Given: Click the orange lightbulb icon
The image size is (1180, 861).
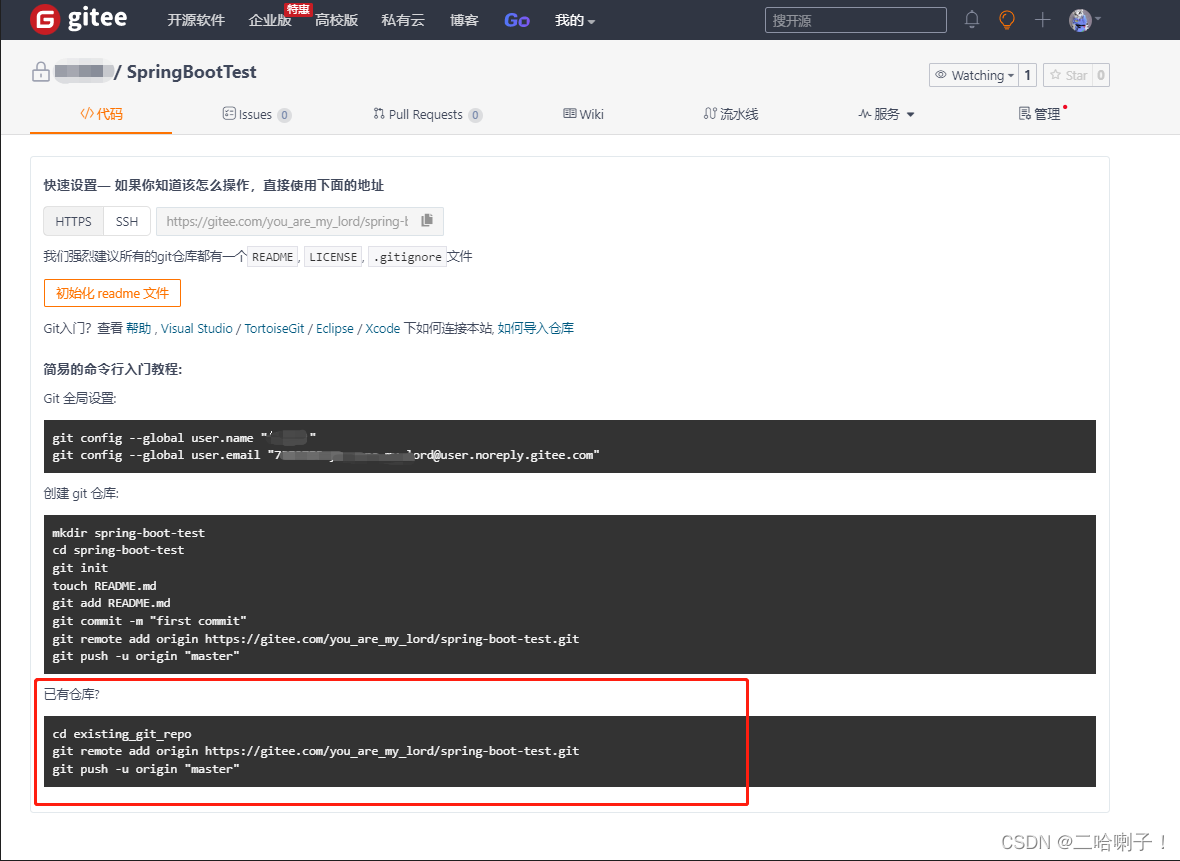Looking at the screenshot, I should 1006,20.
